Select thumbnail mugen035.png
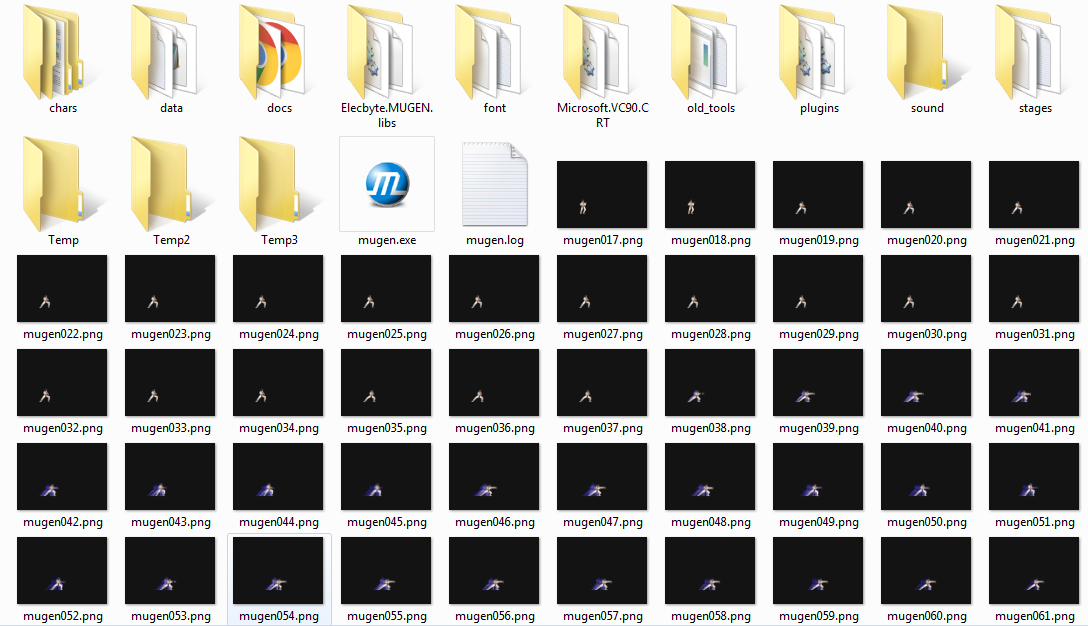 pyautogui.click(x=386, y=382)
